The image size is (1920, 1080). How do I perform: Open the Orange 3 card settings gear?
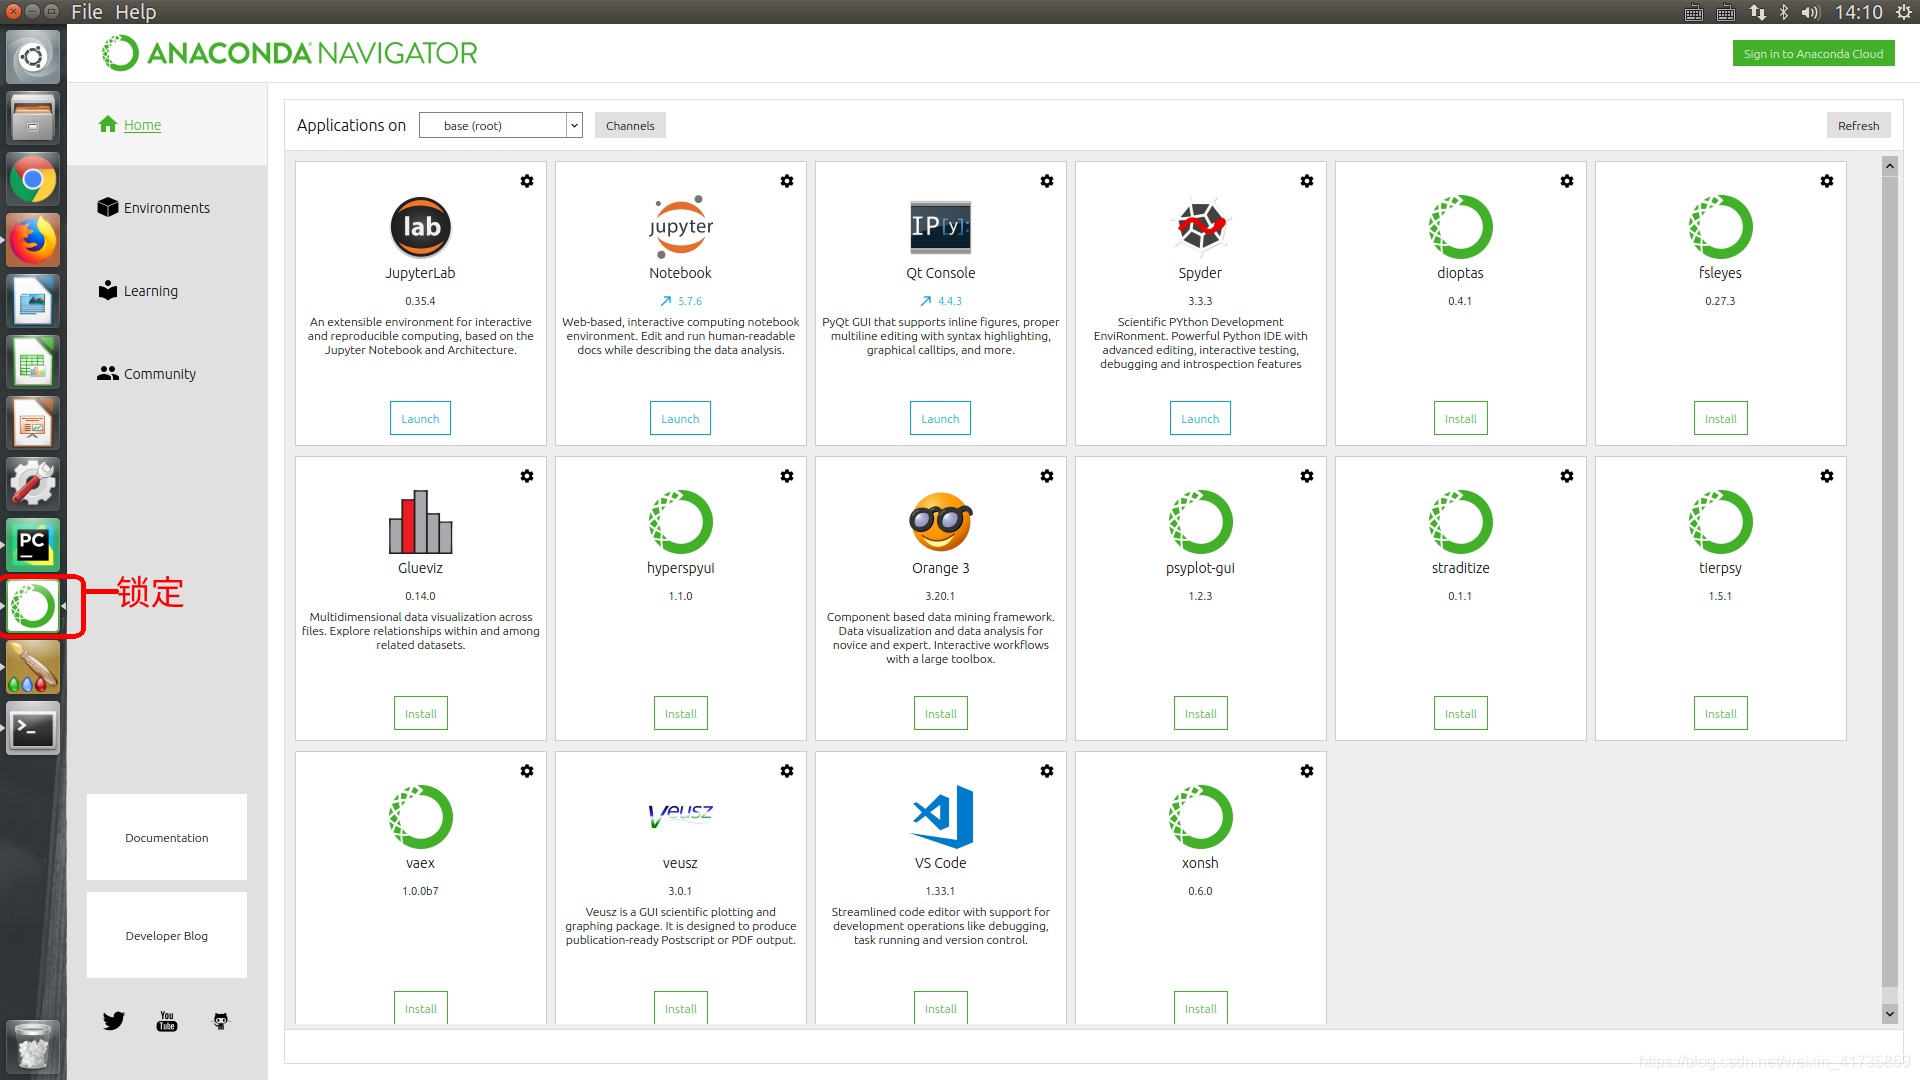click(x=1047, y=476)
